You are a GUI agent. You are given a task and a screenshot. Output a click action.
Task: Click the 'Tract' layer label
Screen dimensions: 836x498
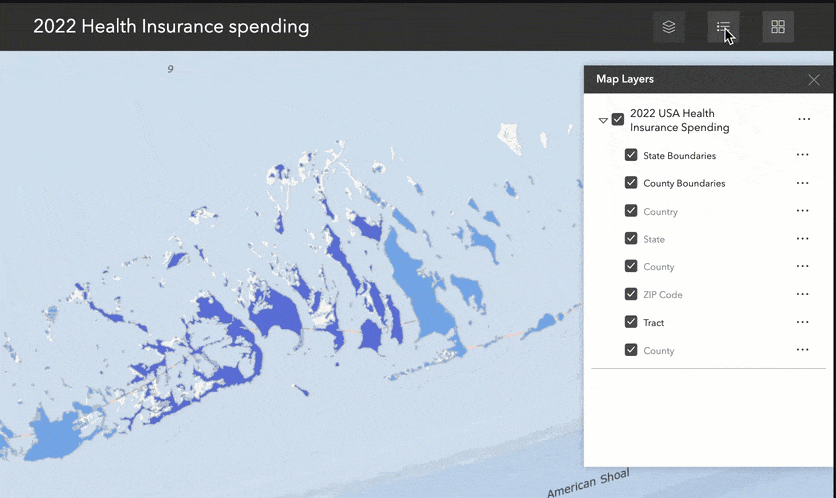pyautogui.click(x=654, y=323)
